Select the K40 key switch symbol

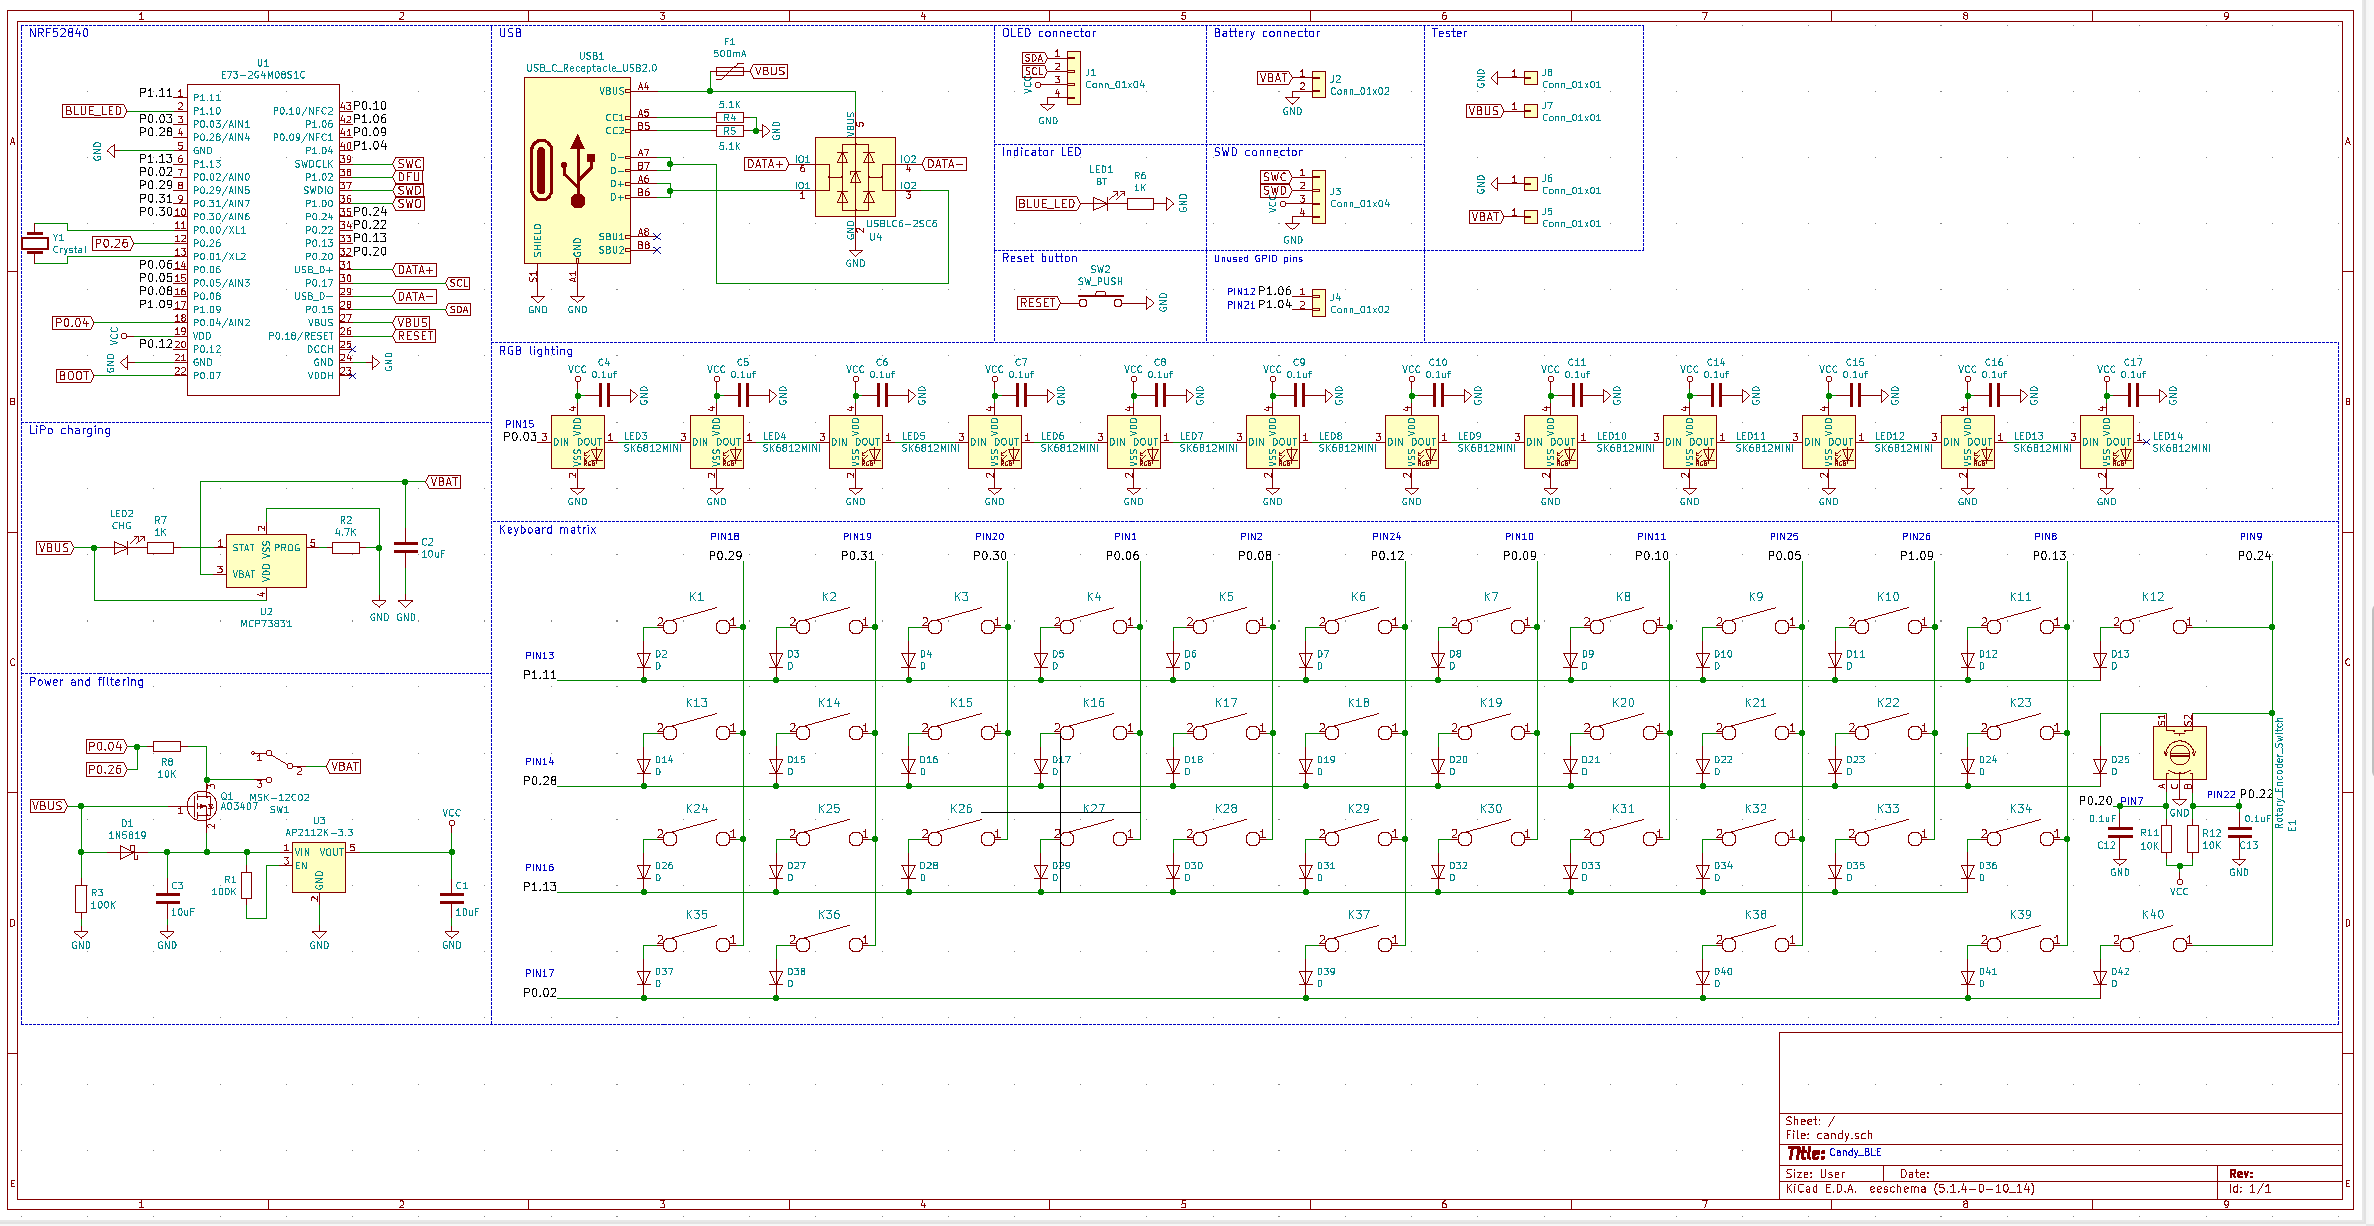pos(2153,940)
